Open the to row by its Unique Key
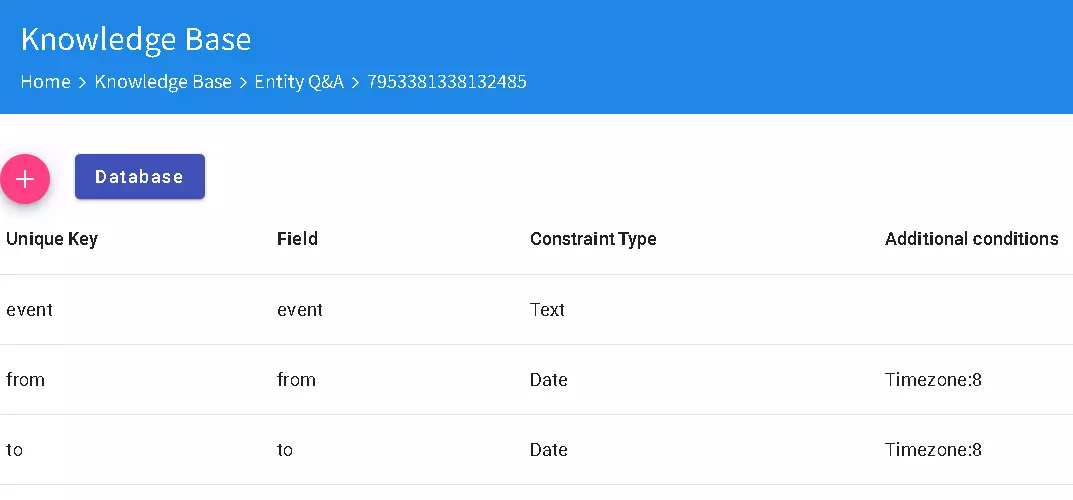This screenshot has height=500, width=1073. click(14, 450)
